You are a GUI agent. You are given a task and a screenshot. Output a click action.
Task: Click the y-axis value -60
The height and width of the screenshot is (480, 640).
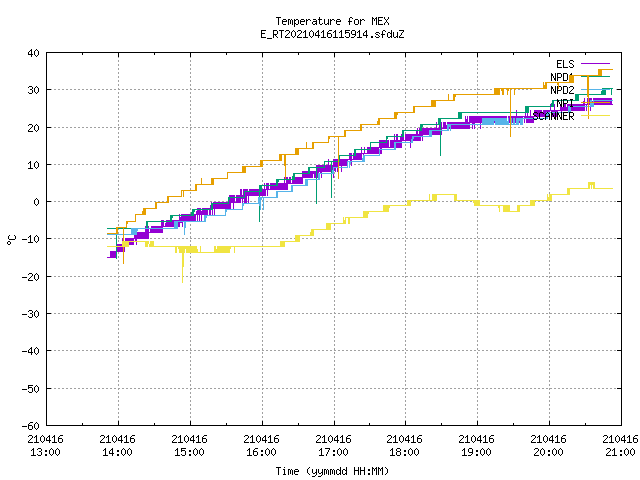31,426
